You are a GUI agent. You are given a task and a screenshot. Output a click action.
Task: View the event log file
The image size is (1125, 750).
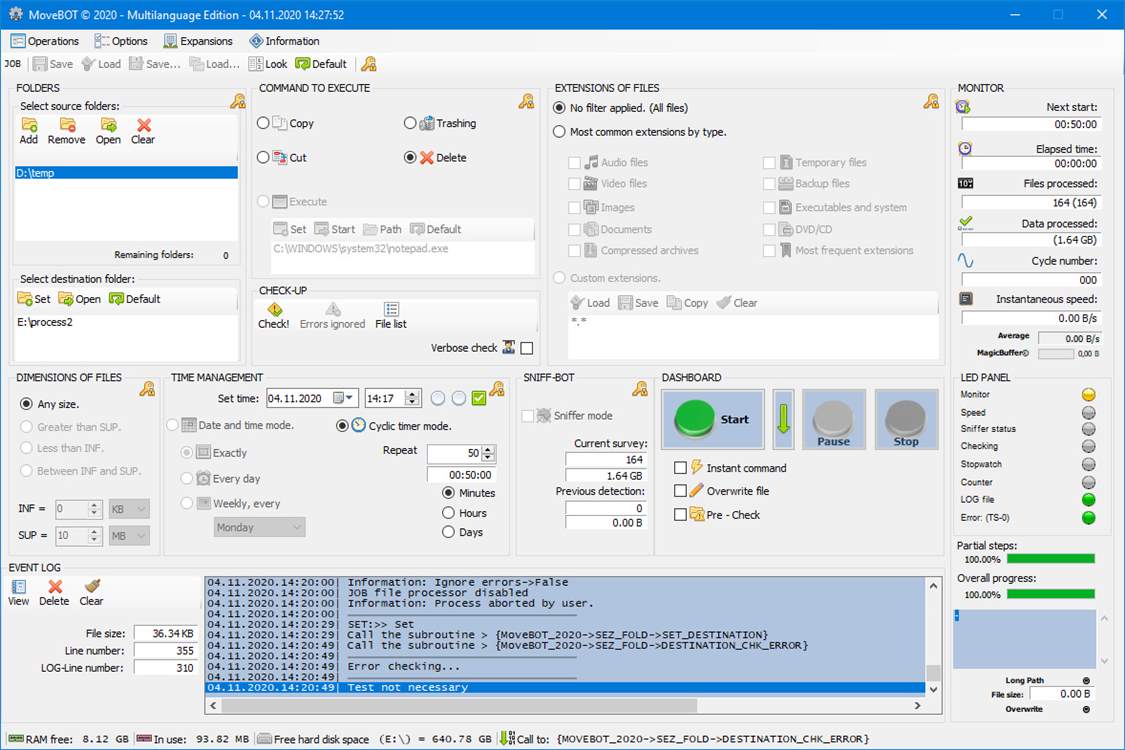click(19, 594)
